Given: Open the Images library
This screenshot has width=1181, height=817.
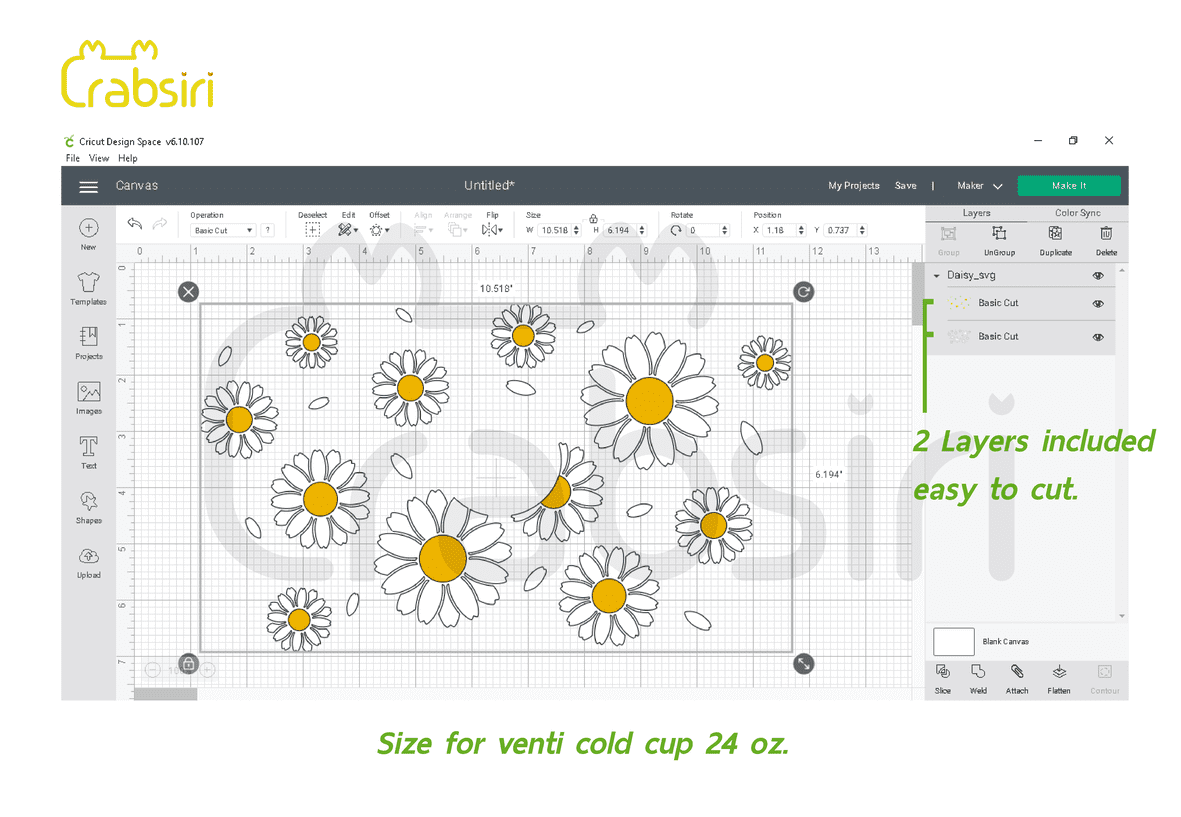Looking at the screenshot, I should (88, 396).
